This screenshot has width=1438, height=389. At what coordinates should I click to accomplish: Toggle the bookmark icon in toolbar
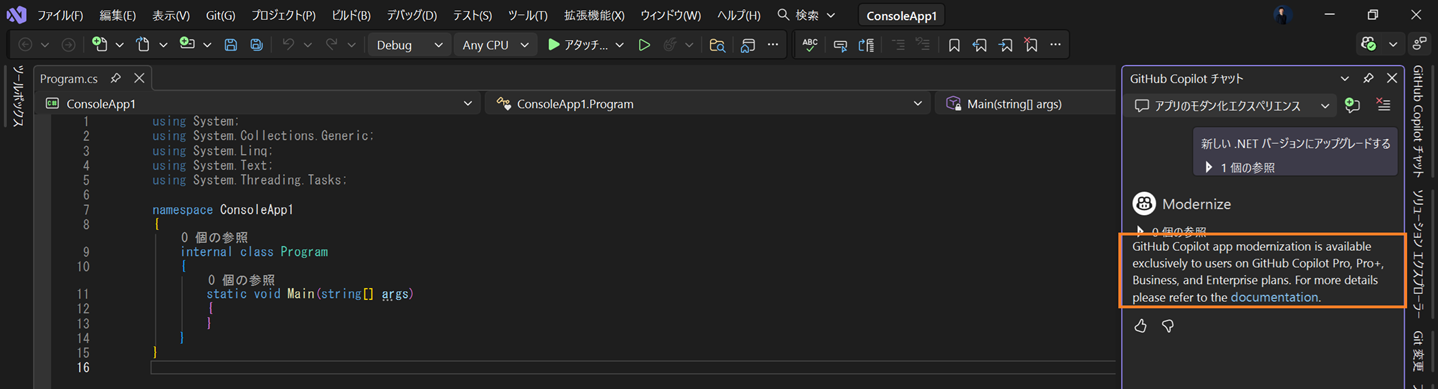954,45
